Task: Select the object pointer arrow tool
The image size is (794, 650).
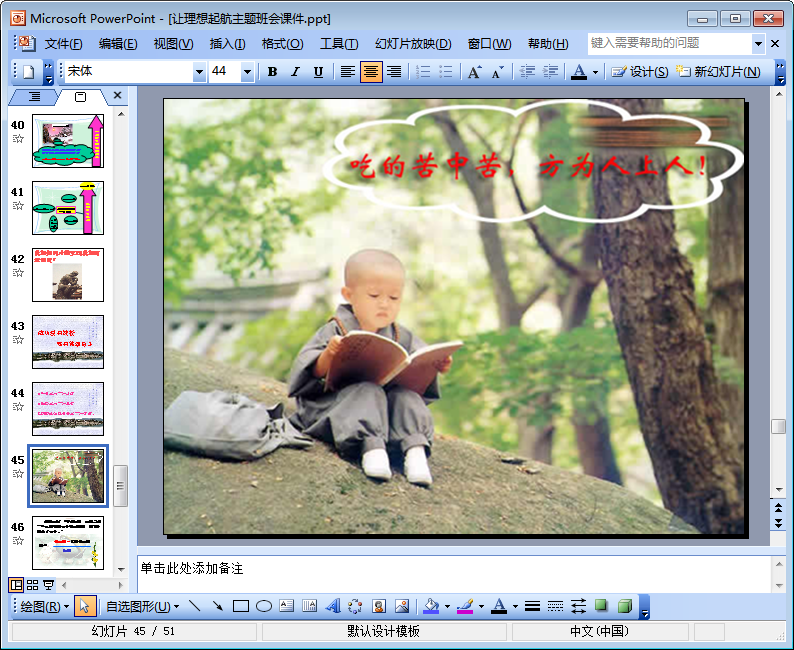Action: [85, 606]
